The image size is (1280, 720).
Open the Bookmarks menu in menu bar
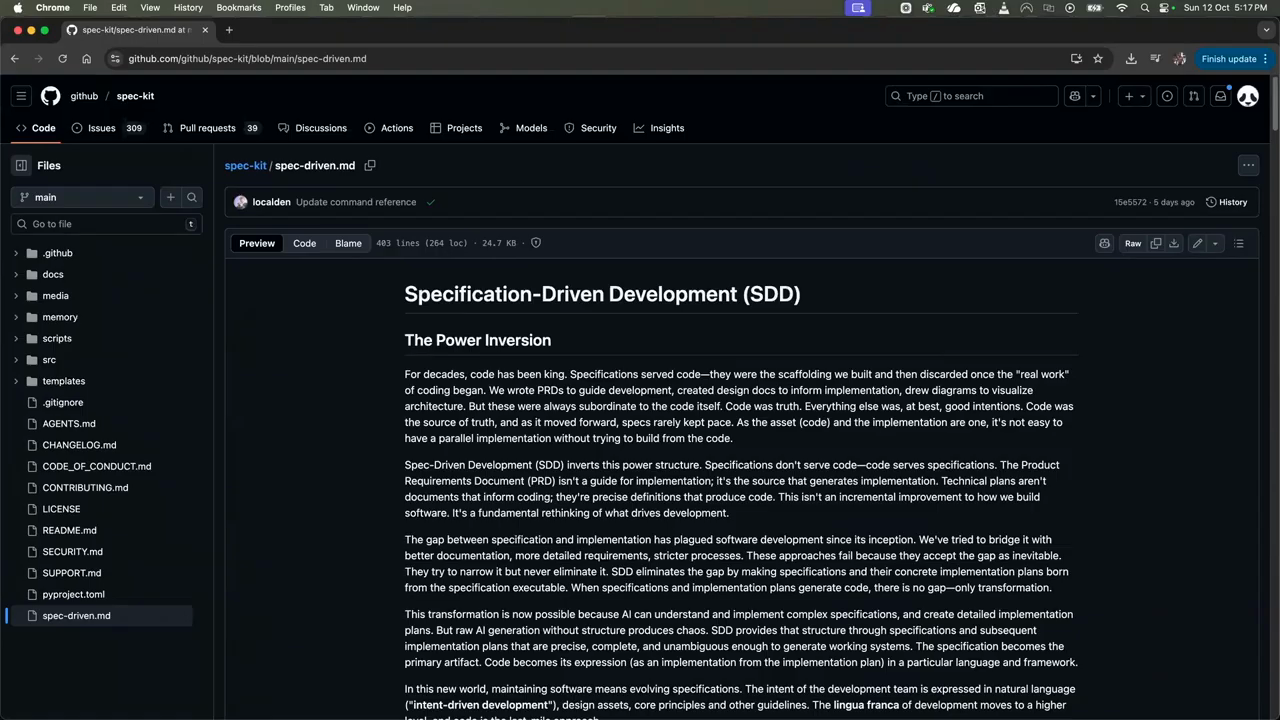tap(238, 7)
